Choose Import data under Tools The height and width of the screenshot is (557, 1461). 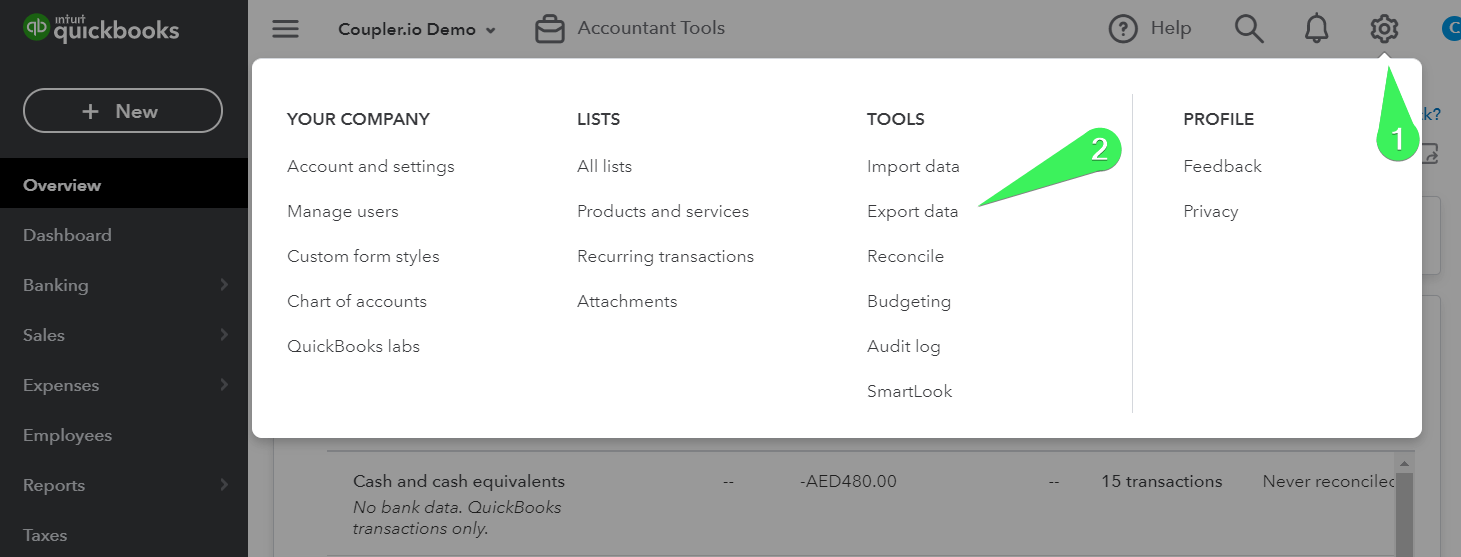913,166
